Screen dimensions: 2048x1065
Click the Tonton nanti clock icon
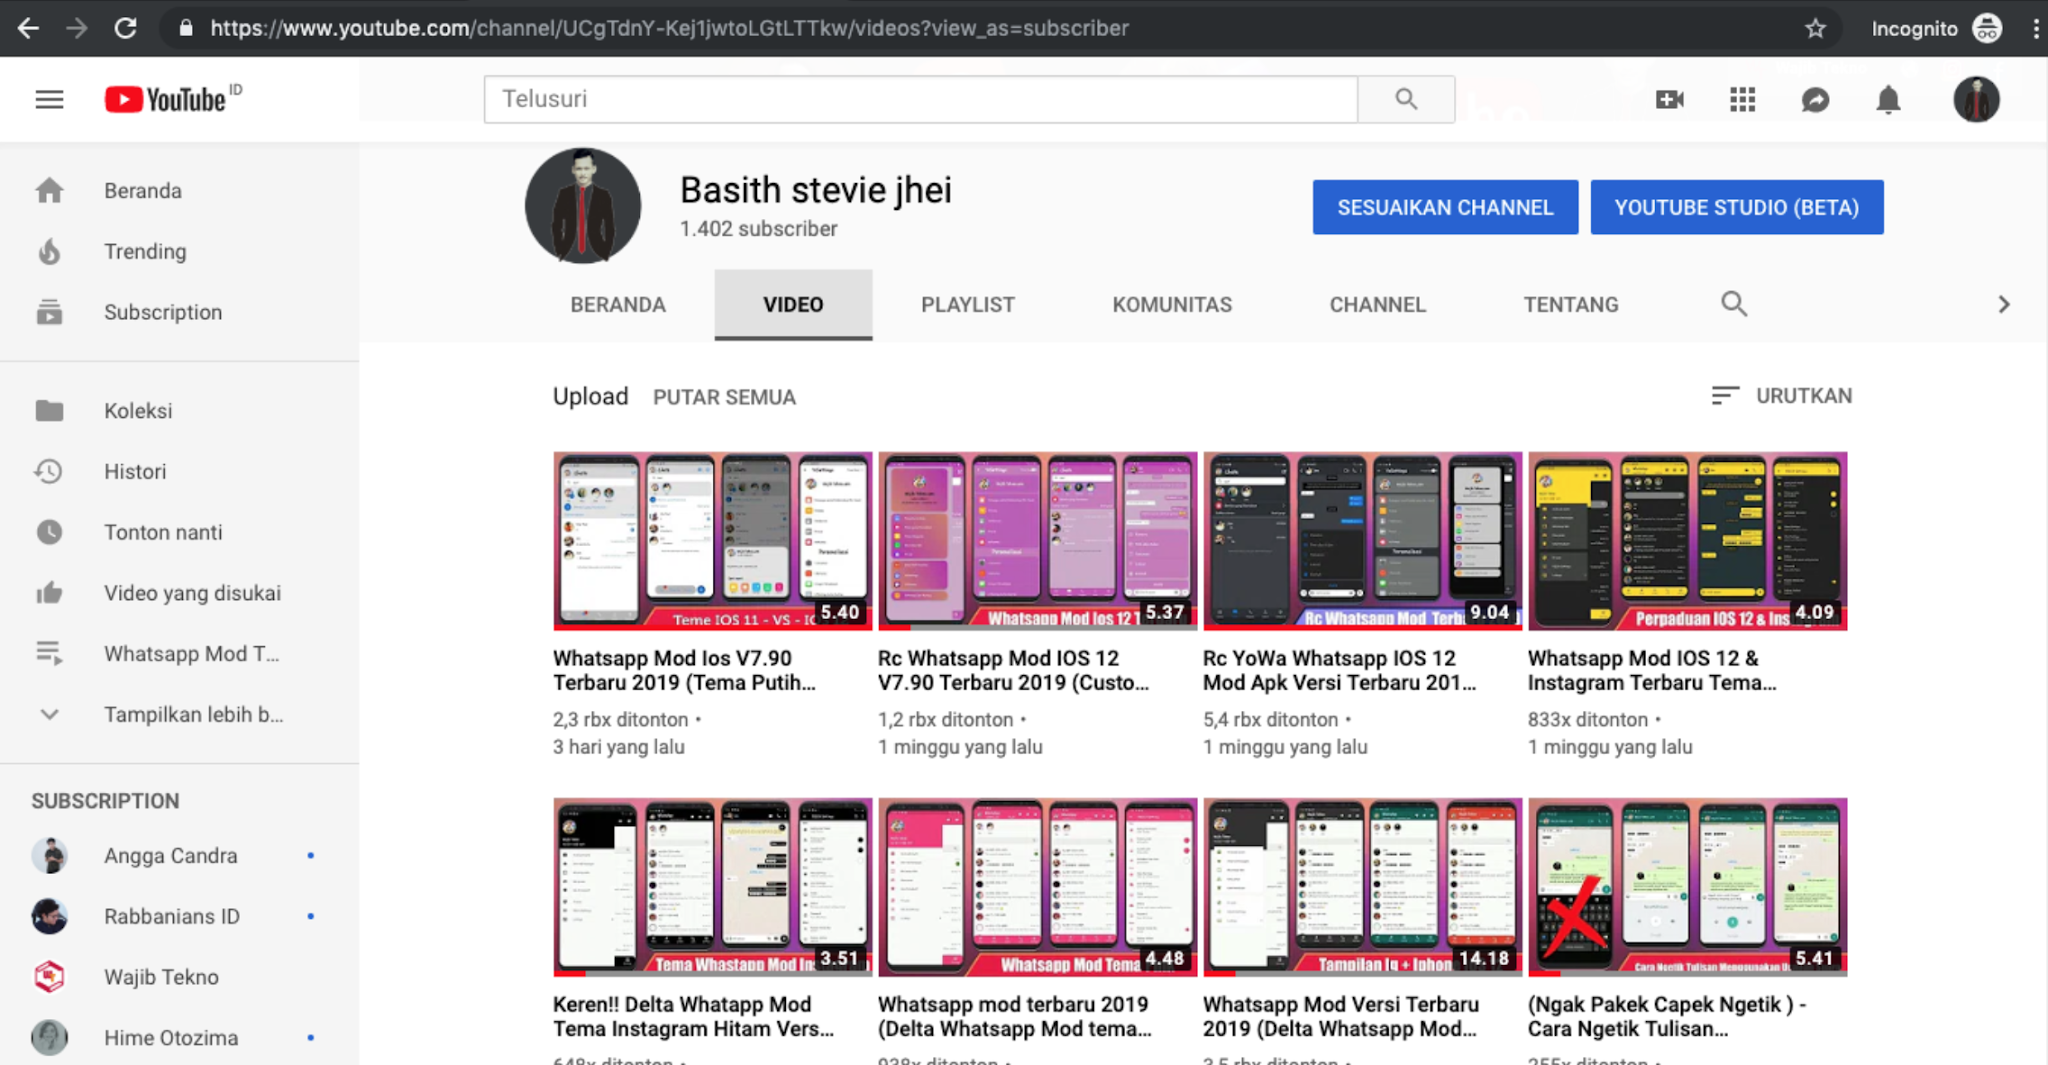[x=49, y=532]
